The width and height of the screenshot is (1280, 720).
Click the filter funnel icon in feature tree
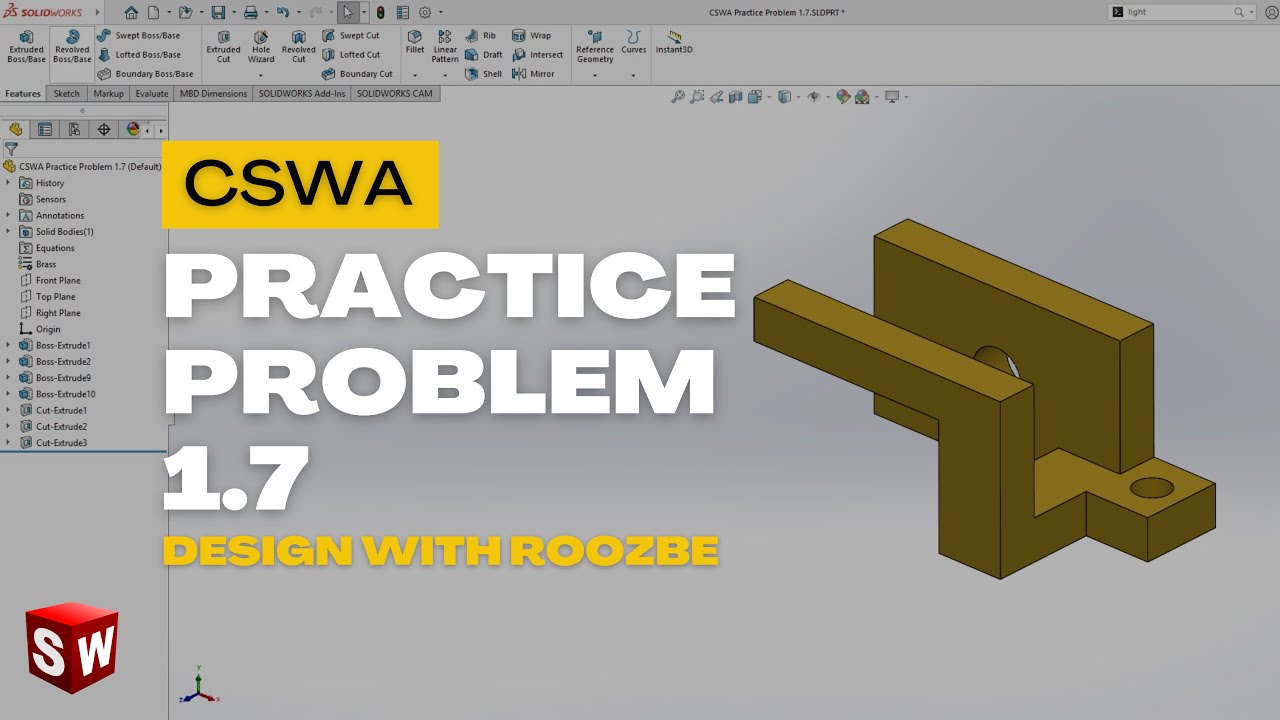click(11, 148)
